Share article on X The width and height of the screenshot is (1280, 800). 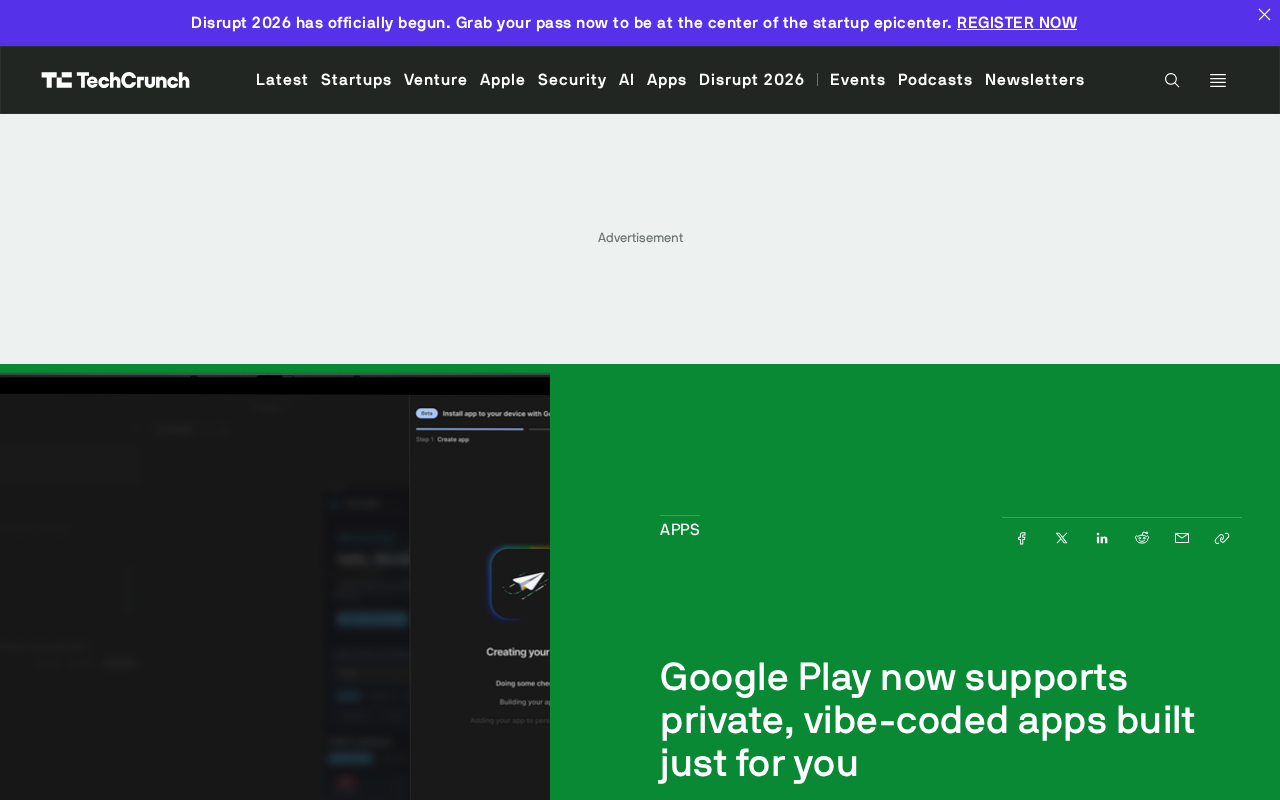pos(1062,538)
